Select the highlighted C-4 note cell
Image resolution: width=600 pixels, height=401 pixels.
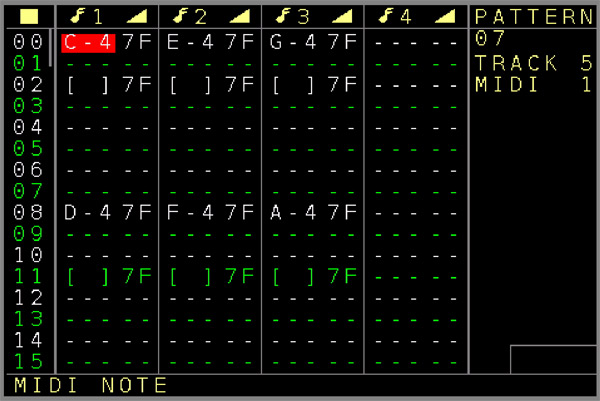pos(88,42)
